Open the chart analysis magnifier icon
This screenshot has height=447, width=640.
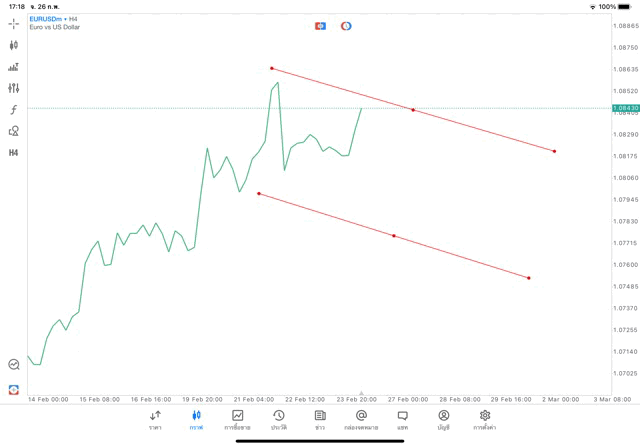point(14,365)
